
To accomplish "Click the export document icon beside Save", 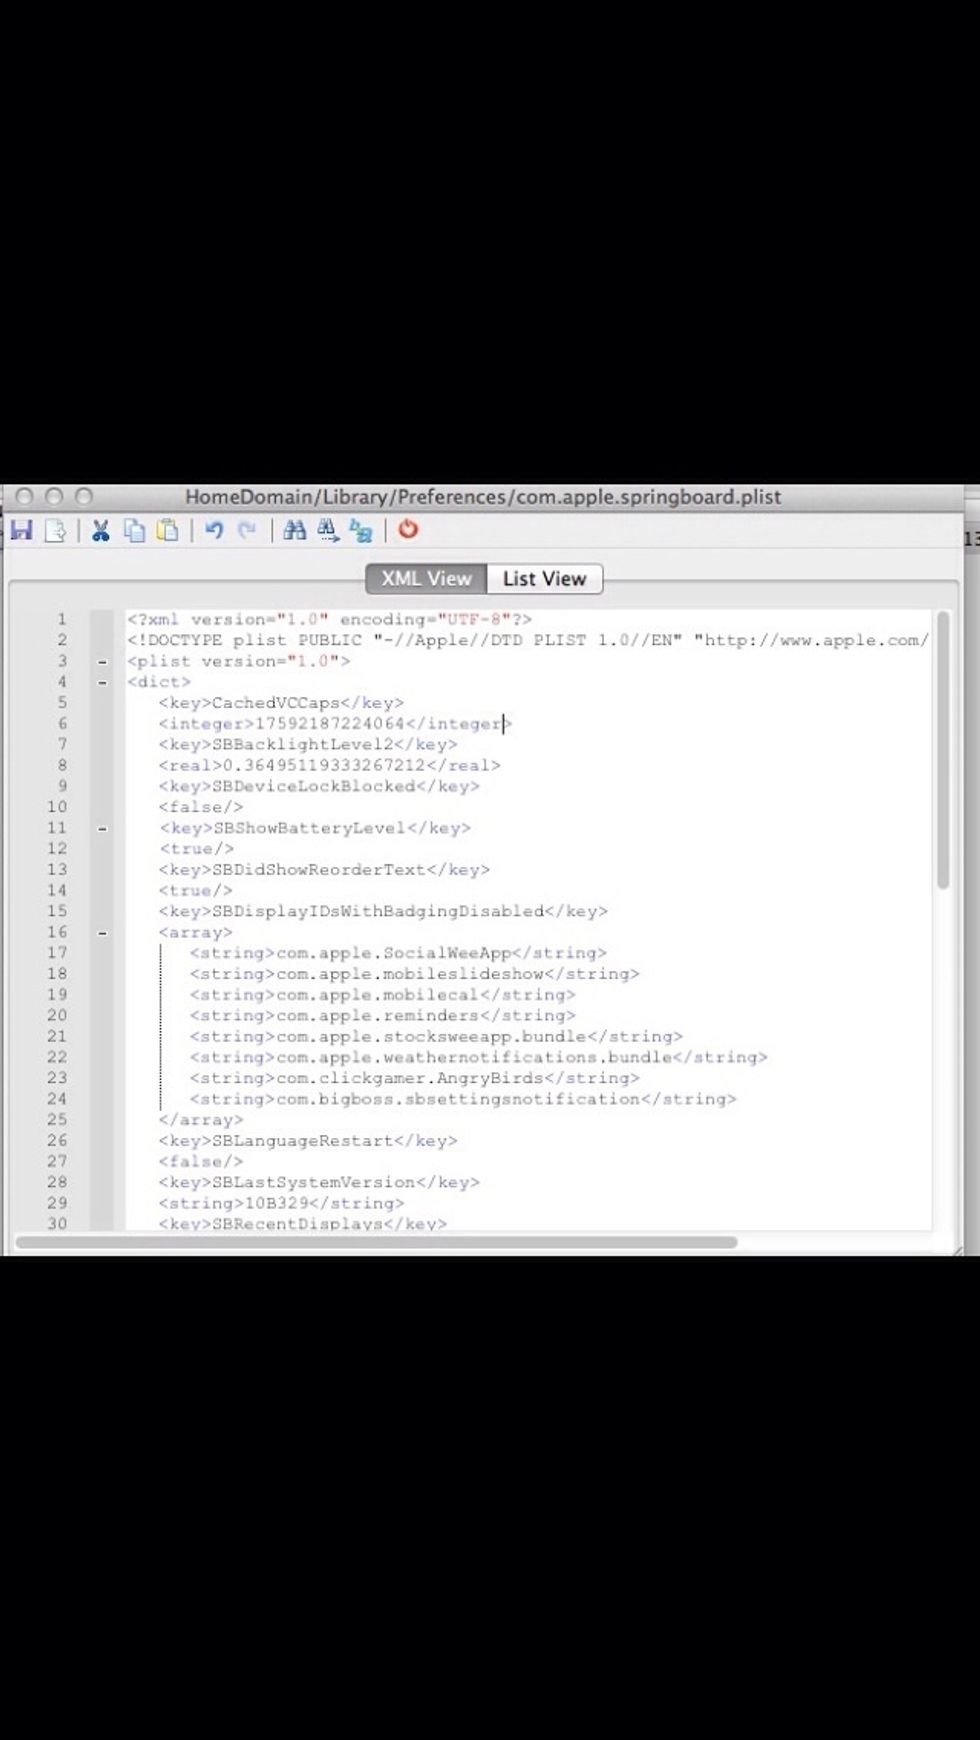I will (x=56, y=530).
